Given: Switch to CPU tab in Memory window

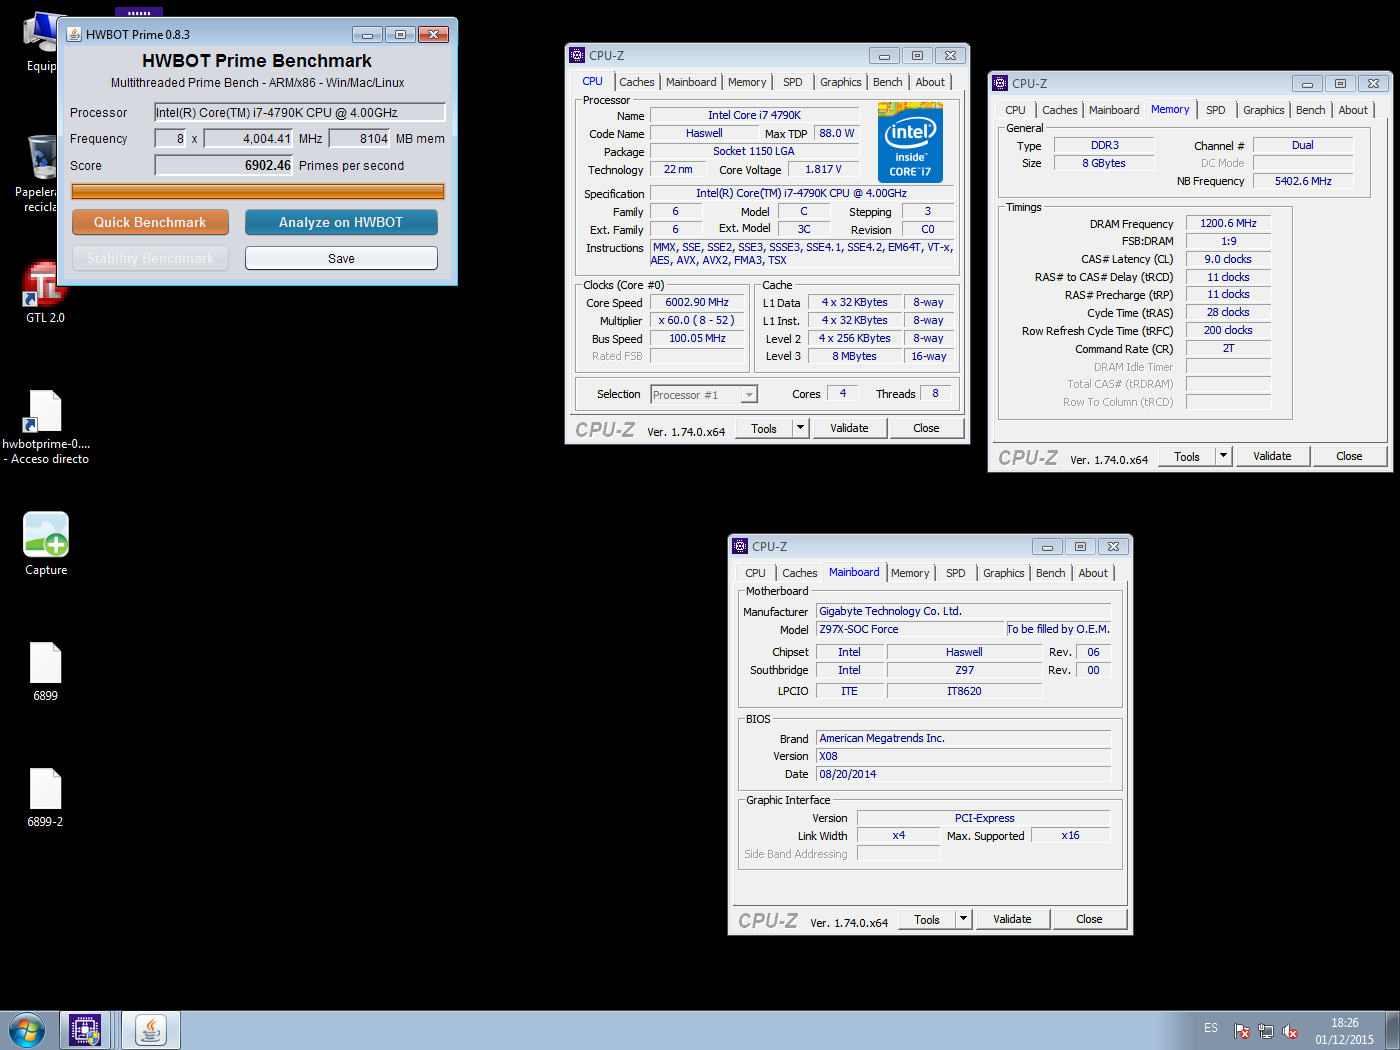Looking at the screenshot, I should coord(1015,110).
